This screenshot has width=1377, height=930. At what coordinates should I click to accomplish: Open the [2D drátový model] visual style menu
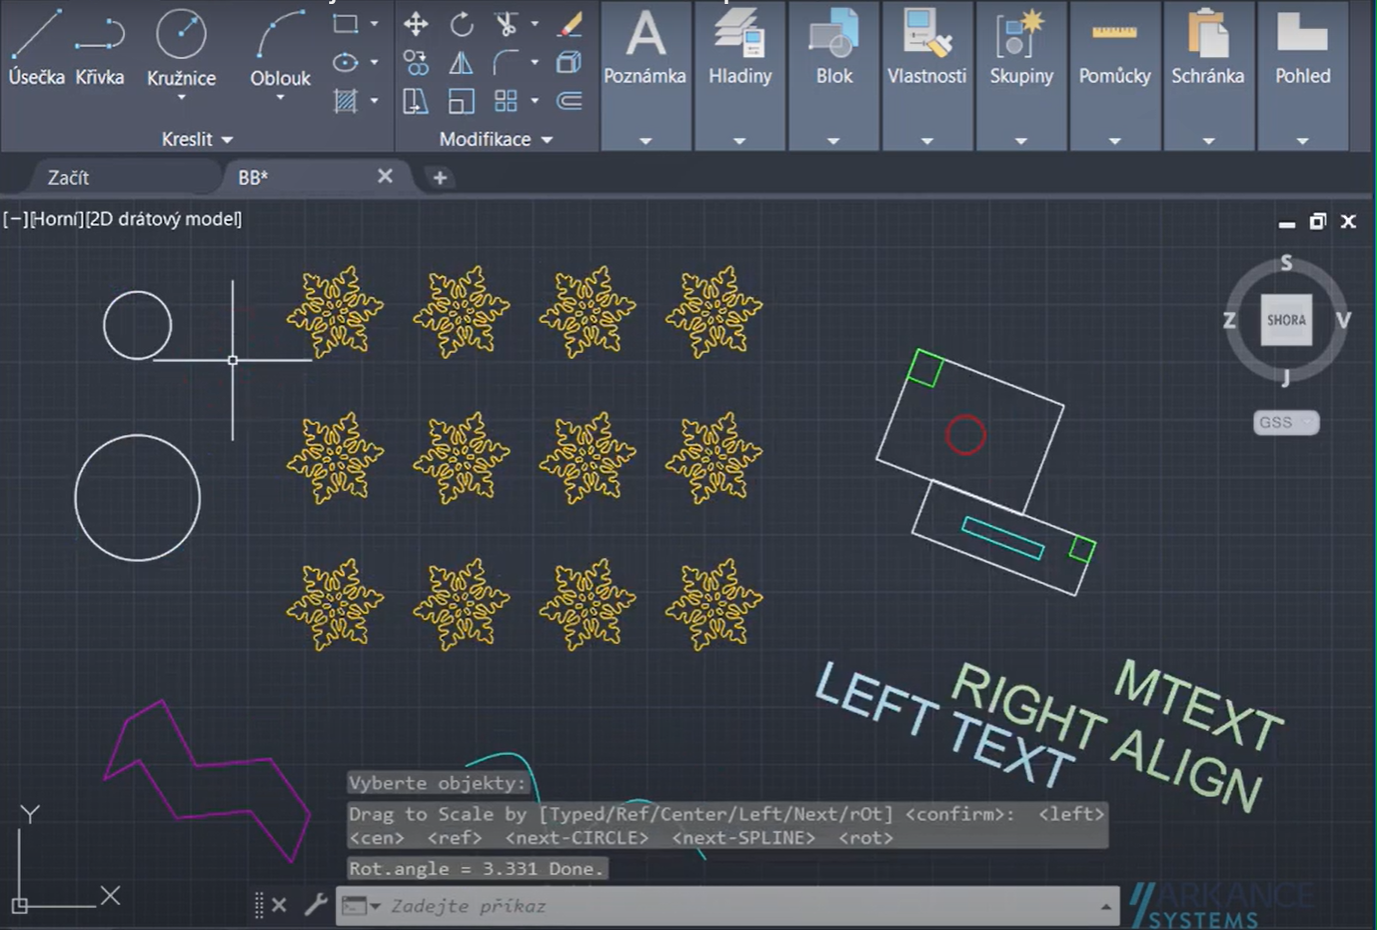click(164, 219)
